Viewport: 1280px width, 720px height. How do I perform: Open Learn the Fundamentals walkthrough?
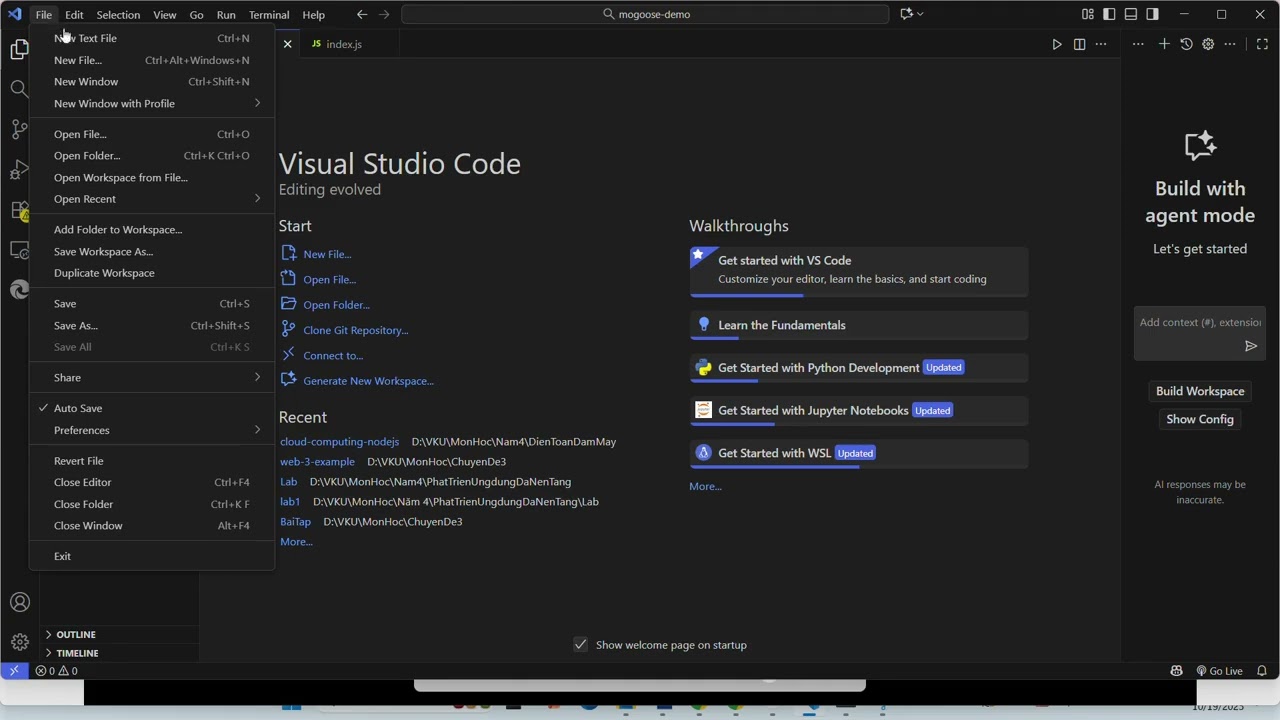tap(859, 325)
